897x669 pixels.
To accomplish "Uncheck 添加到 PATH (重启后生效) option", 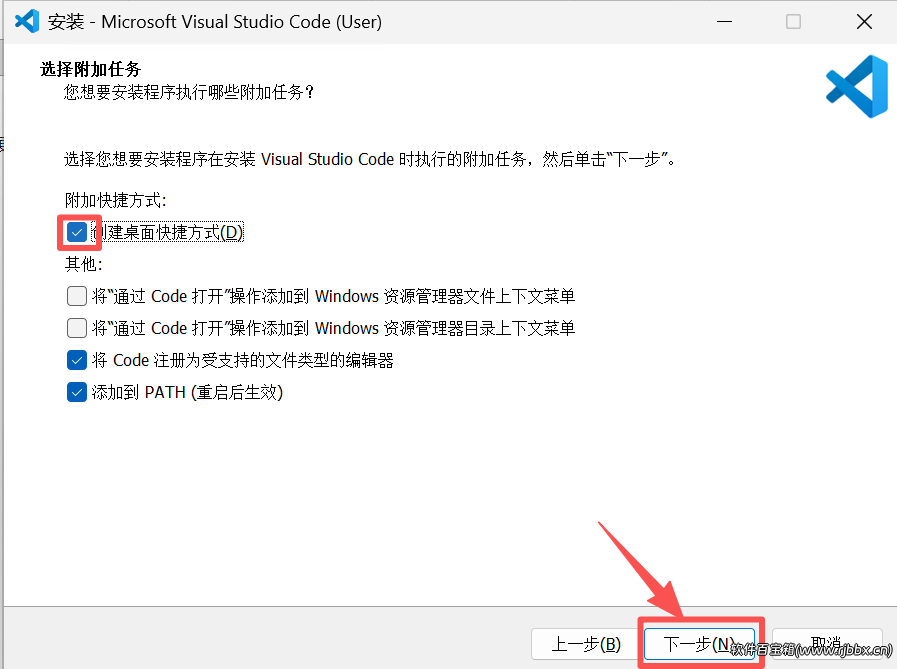I will [x=77, y=393].
